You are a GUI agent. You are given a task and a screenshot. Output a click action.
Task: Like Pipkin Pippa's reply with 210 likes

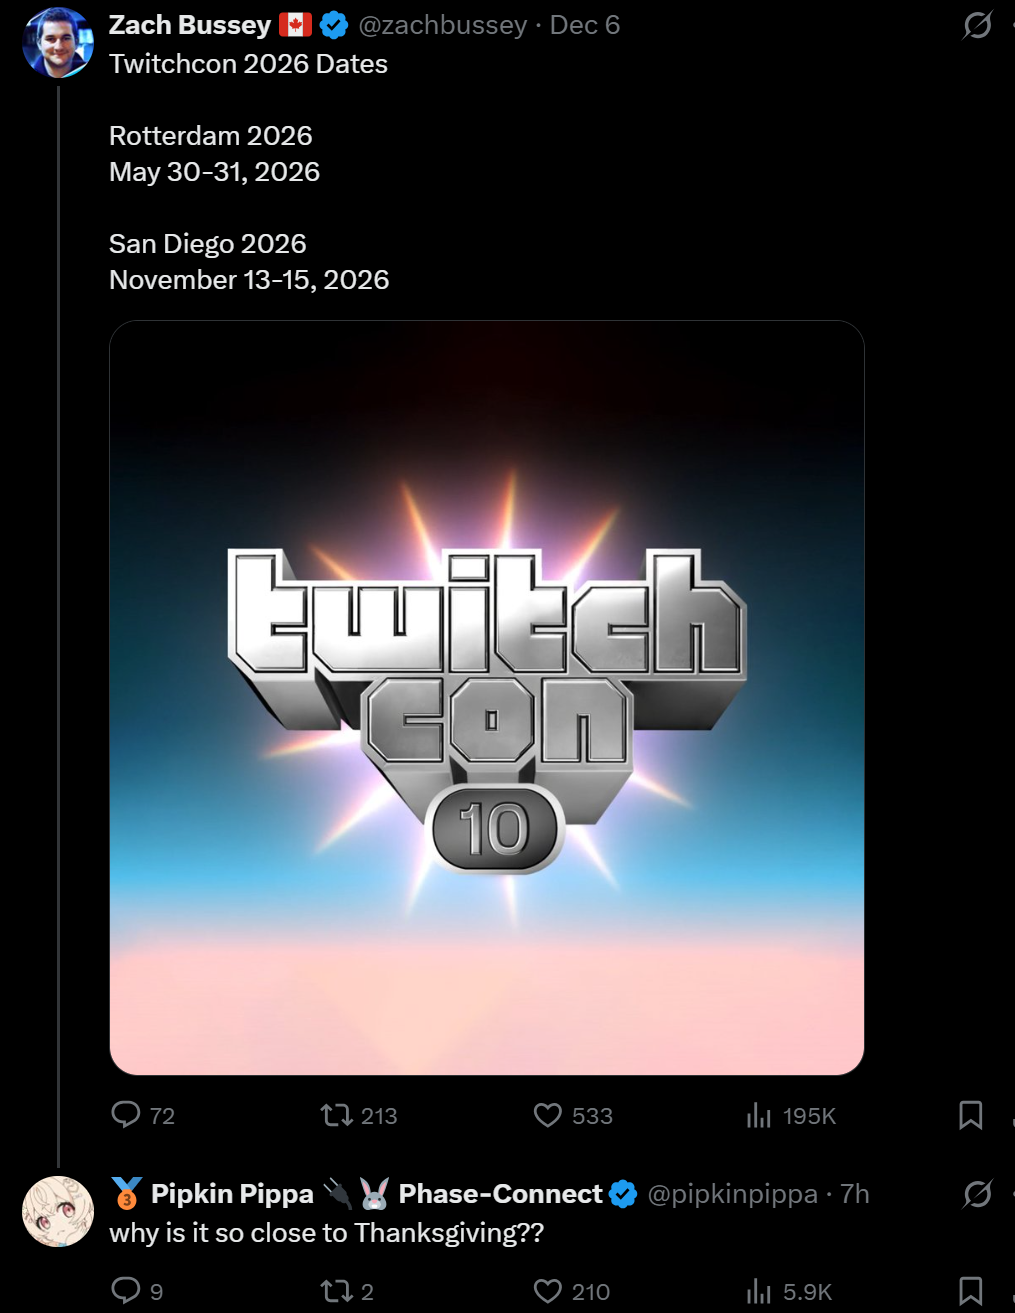click(571, 1291)
